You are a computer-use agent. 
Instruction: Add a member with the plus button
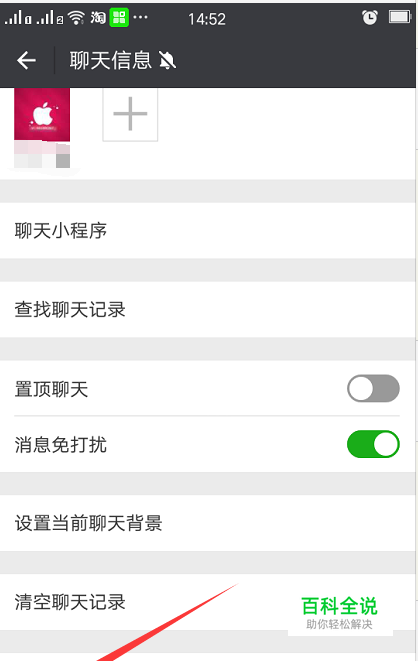[x=130, y=114]
